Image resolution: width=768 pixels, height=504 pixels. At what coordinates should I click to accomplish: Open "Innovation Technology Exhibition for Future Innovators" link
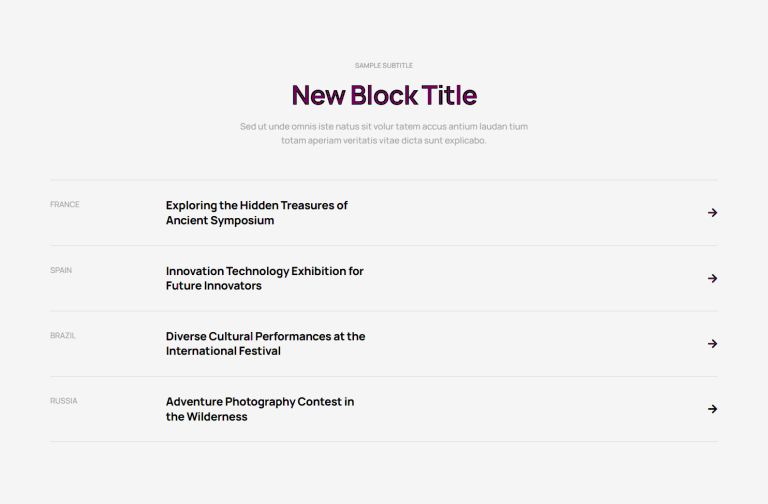pos(264,278)
